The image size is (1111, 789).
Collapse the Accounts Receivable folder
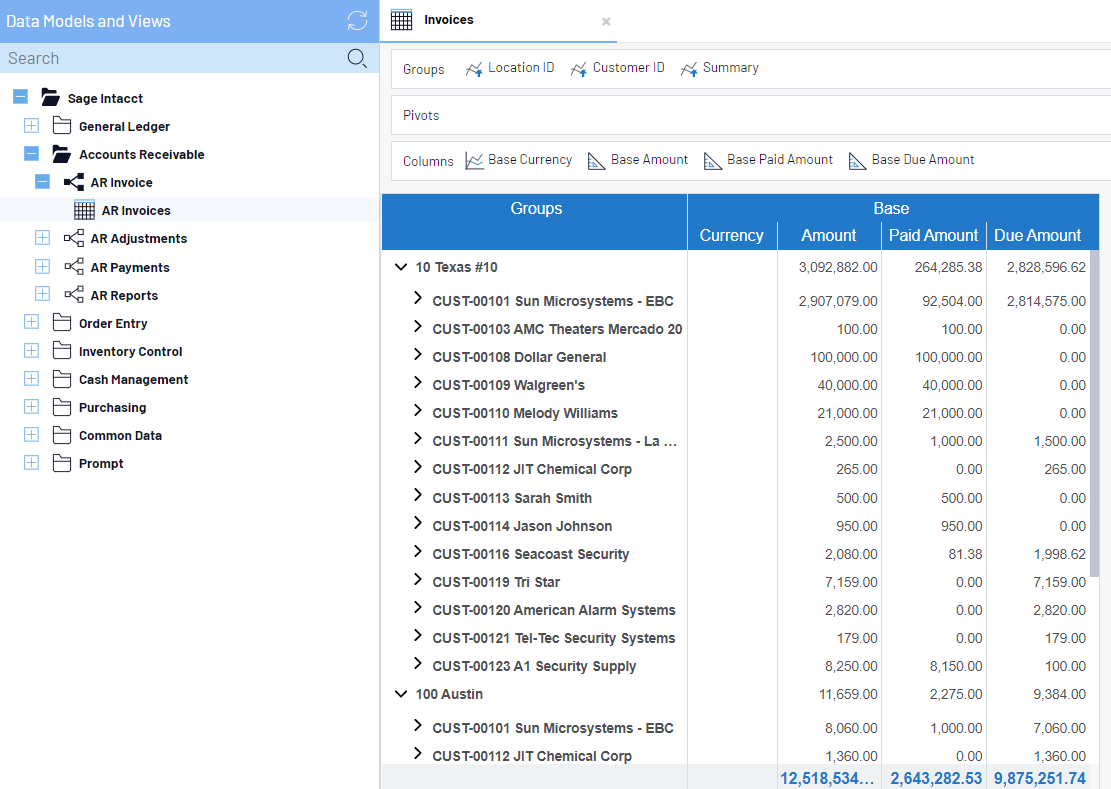coord(31,154)
